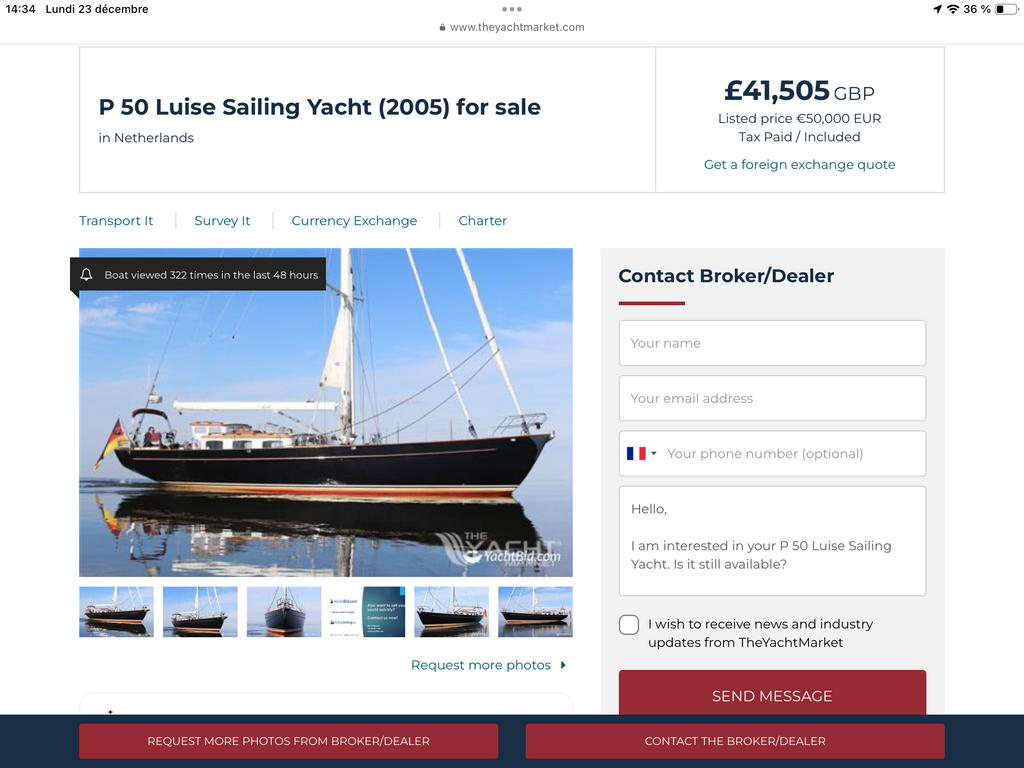Select the Currency Exchange link
Screen dimensions: 1024x768
point(354,221)
